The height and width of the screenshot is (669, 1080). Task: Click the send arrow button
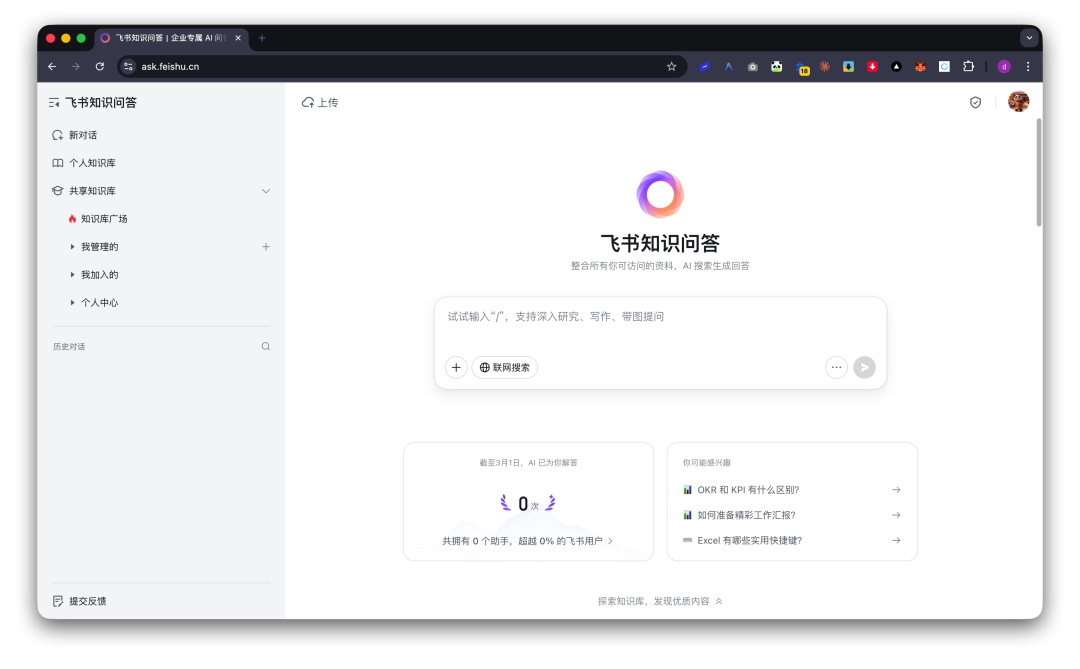pyautogui.click(x=863, y=367)
